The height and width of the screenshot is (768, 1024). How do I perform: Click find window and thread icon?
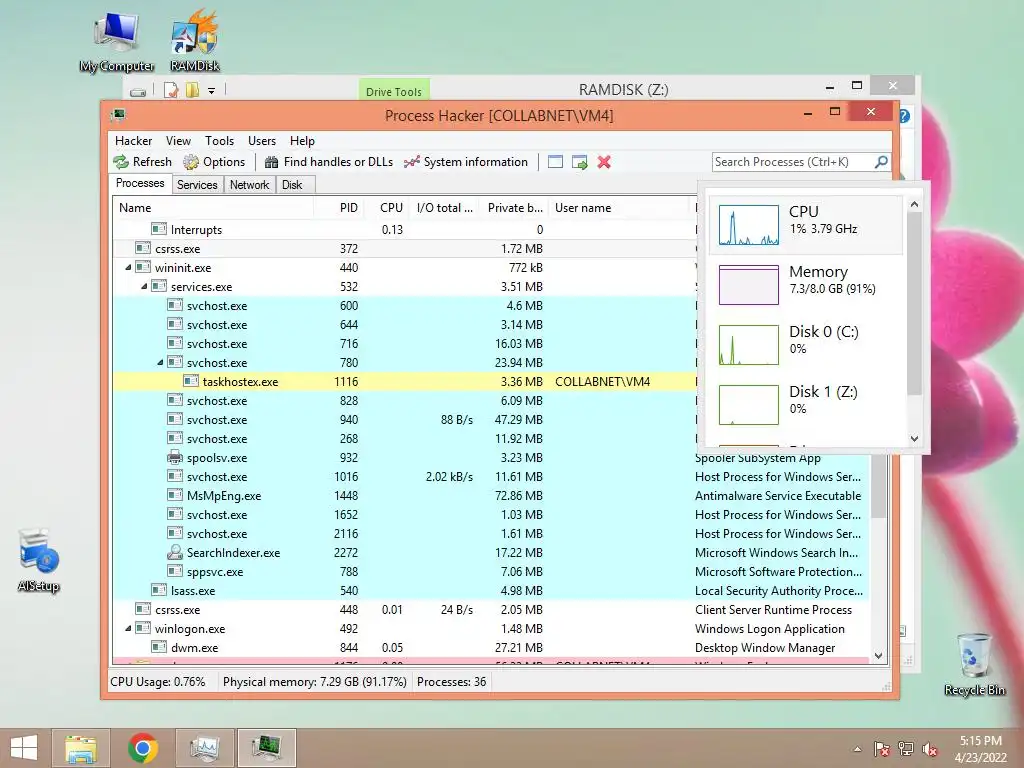click(x=579, y=162)
